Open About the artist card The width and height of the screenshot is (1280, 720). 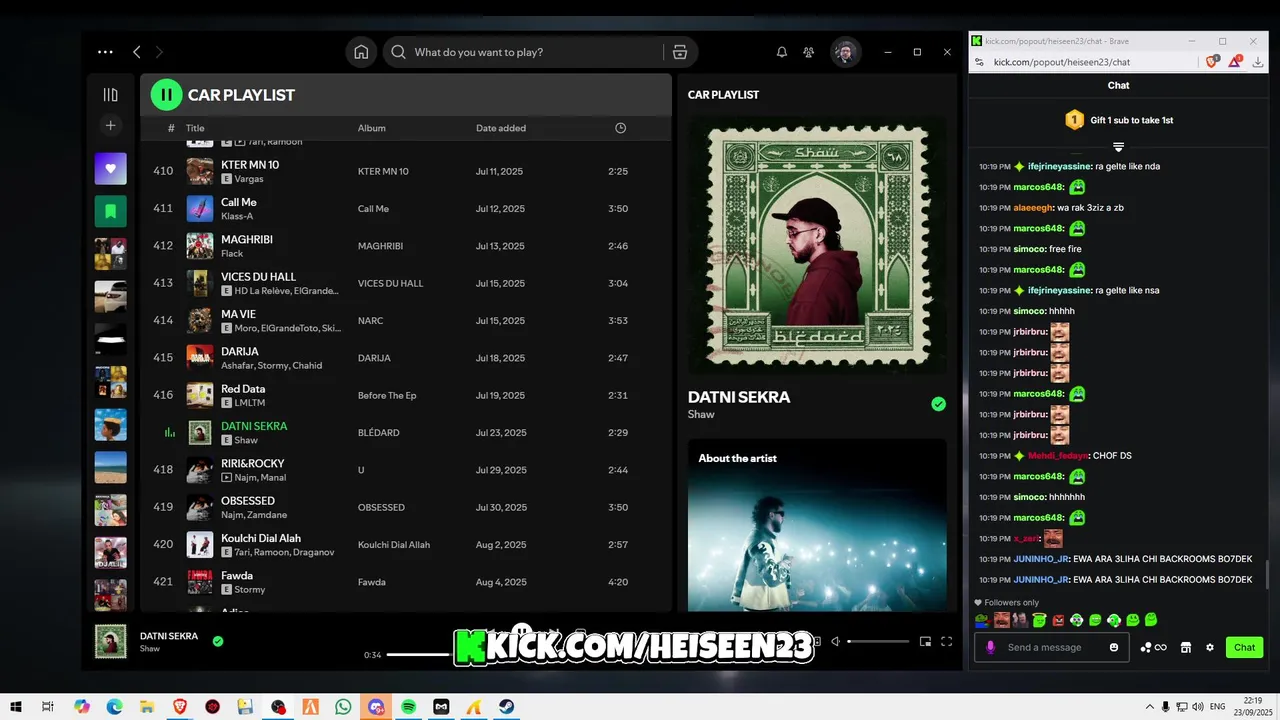click(817, 525)
